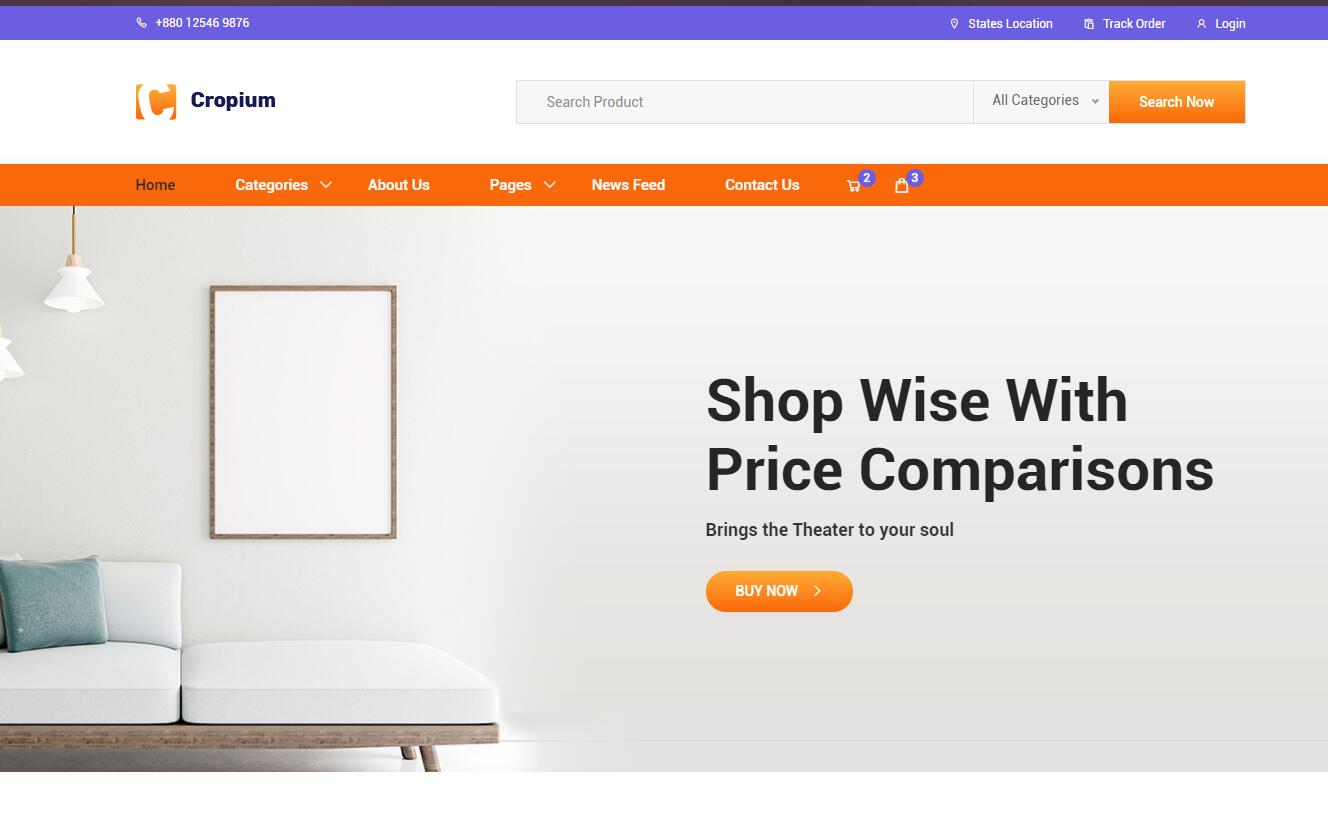
Task: Click the Buy Now button
Action: pyautogui.click(x=779, y=591)
